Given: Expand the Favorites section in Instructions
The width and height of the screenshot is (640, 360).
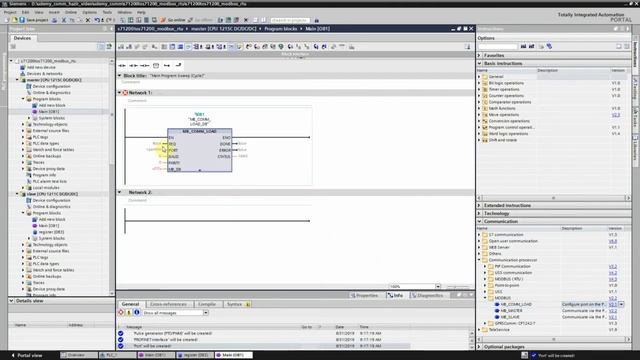Looking at the screenshot, I should click(480, 55).
